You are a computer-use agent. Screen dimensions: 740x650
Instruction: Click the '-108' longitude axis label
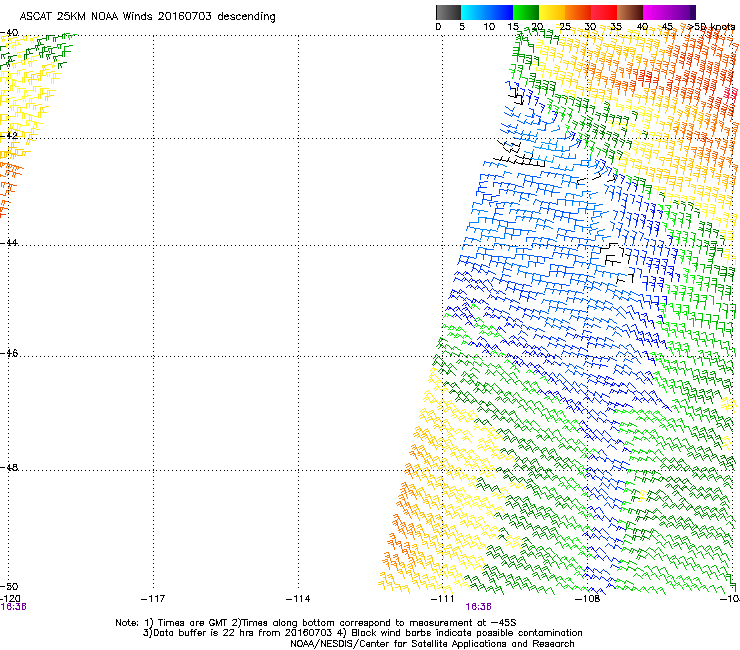point(588,599)
